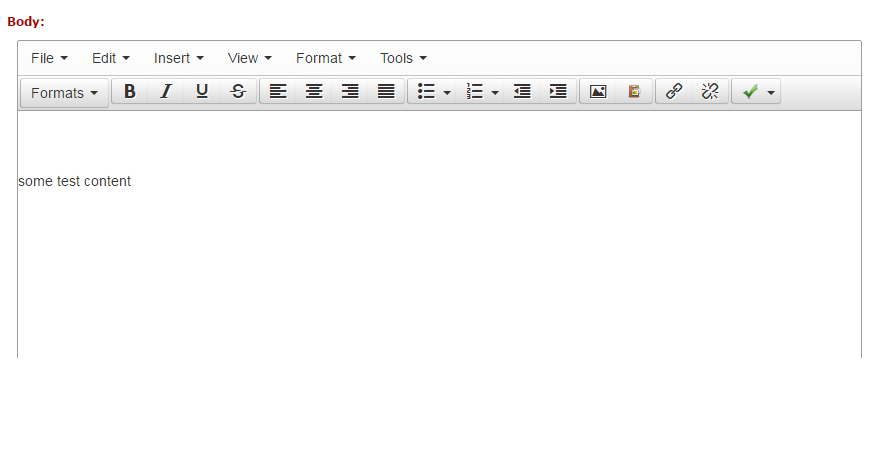Open the Formats dropdown
This screenshot has width=890, height=463.
point(64,92)
